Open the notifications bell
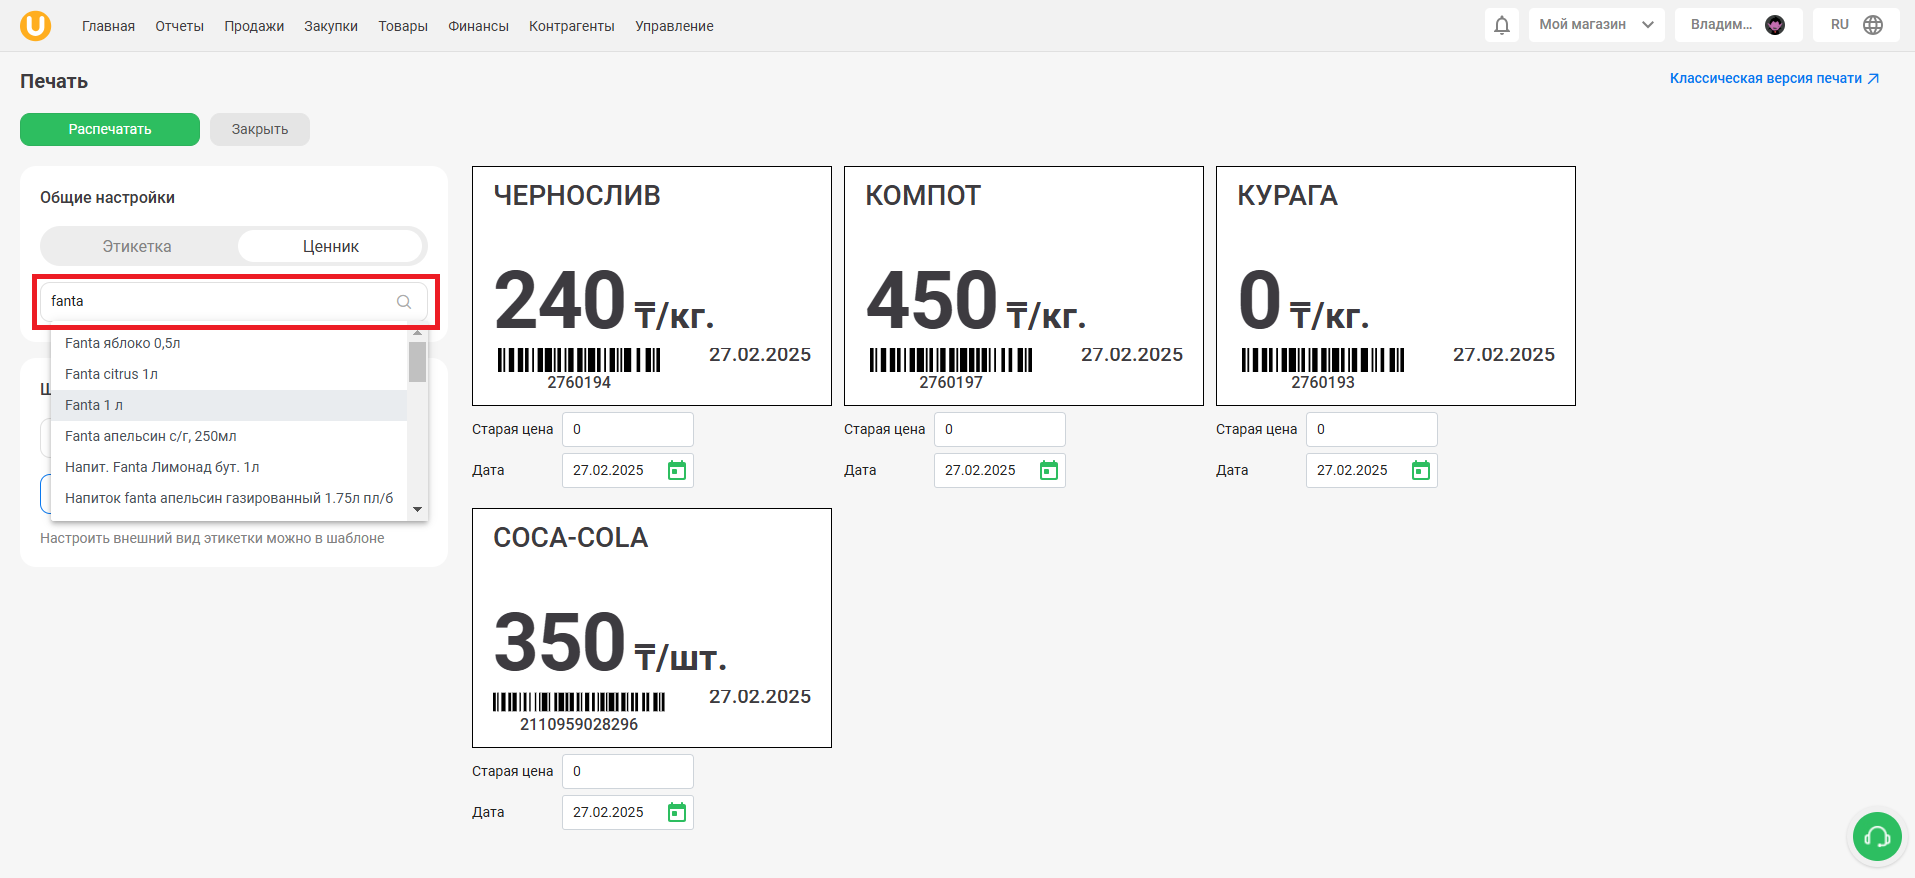The width and height of the screenshot is (1915, 878). (x=1502, y=25)
